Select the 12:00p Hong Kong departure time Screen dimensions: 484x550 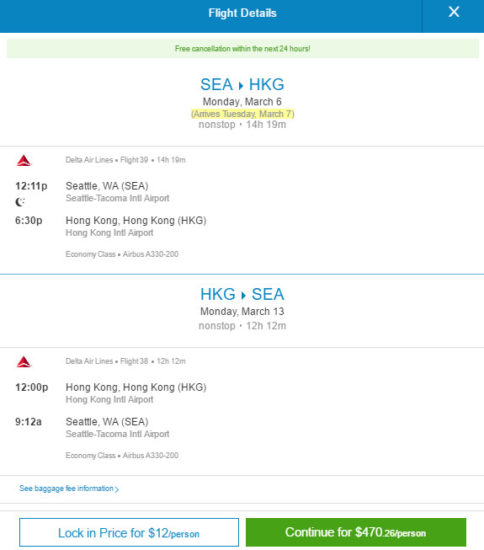coord(32,387)
